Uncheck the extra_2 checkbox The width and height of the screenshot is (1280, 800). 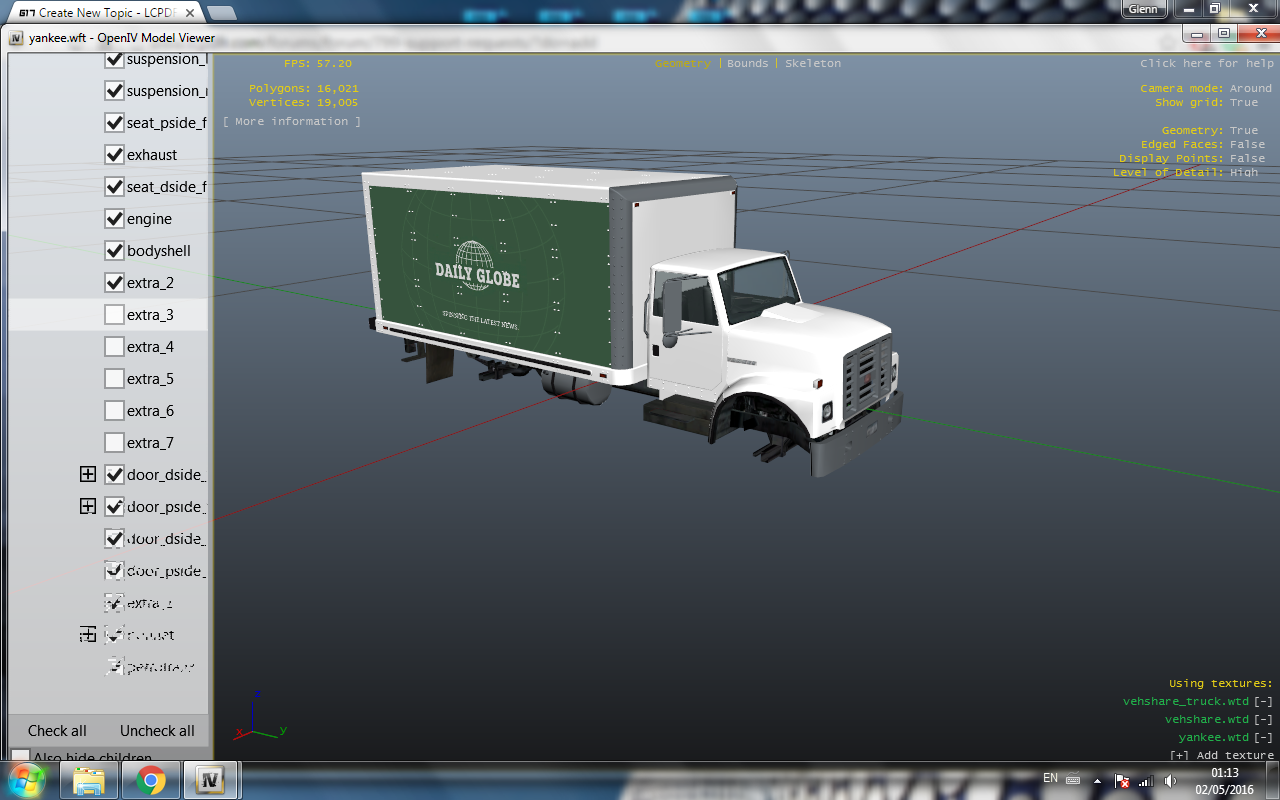click(x=114, y=283)
